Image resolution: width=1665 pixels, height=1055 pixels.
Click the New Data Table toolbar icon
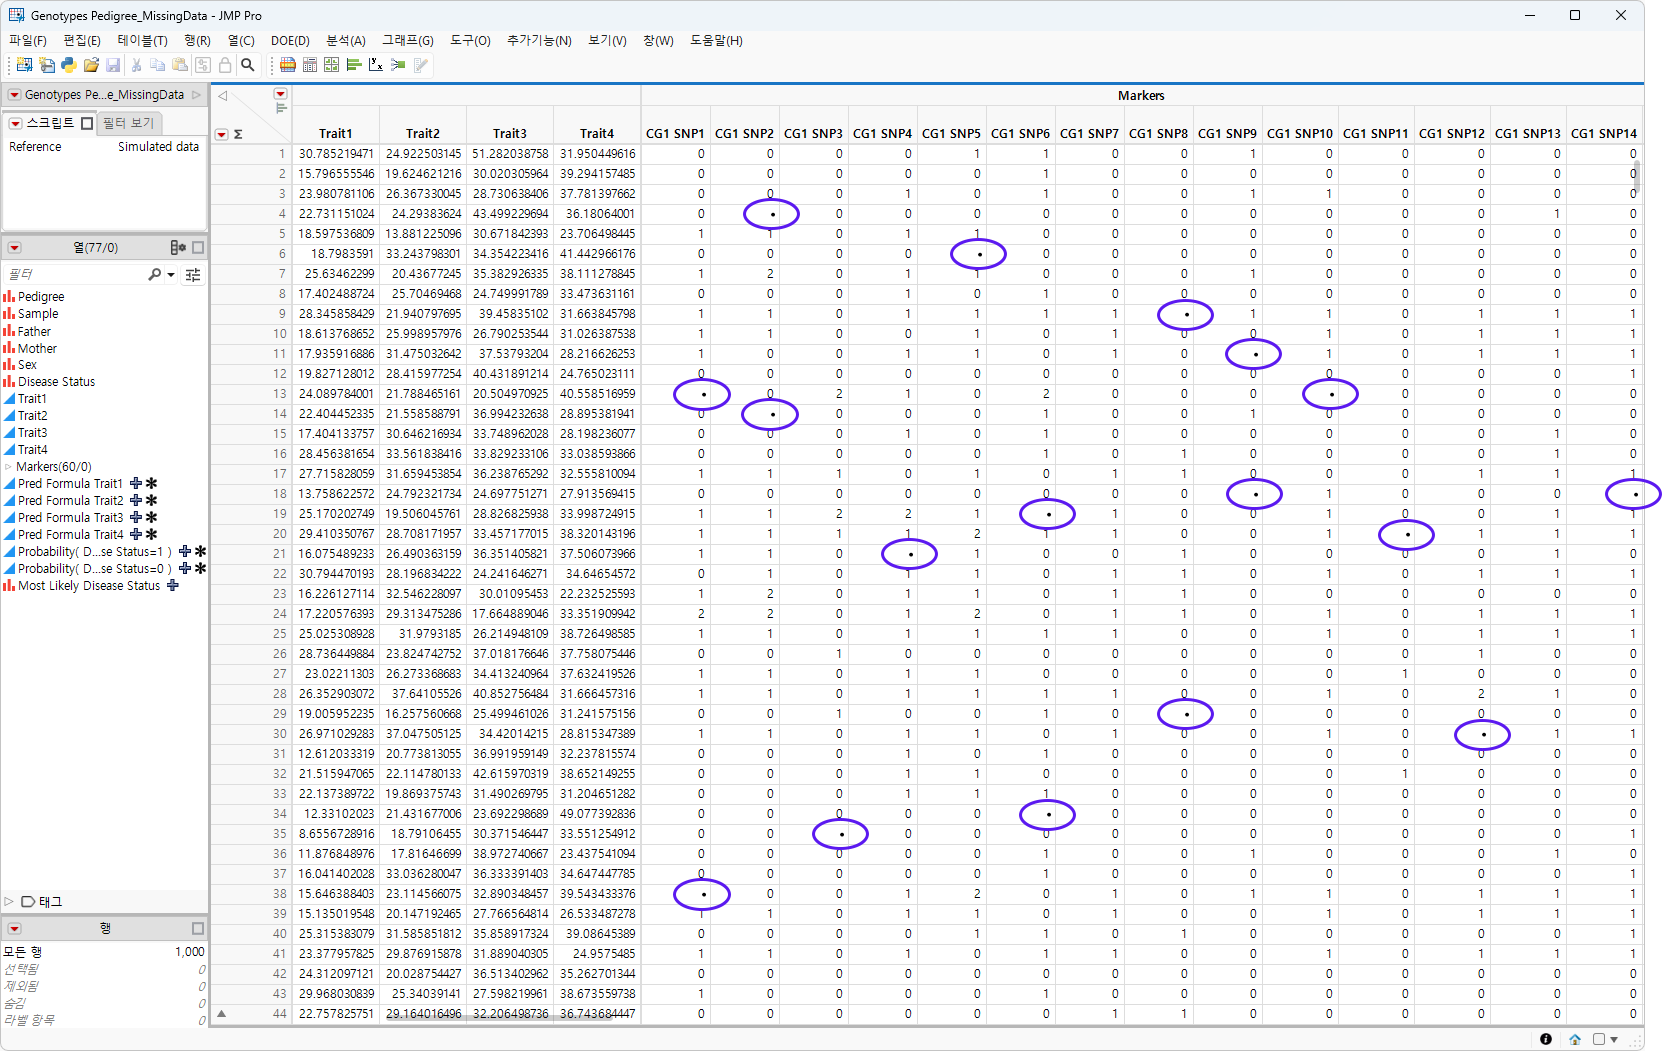pyautogui.click(x=24, y=65)
